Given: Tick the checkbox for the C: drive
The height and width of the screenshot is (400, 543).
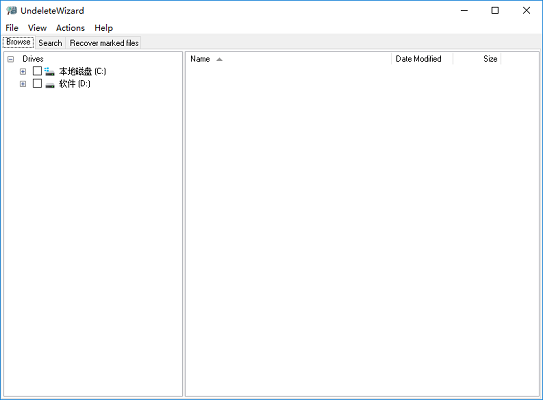Looking at the screenshot, I should (x=37, y=71).
